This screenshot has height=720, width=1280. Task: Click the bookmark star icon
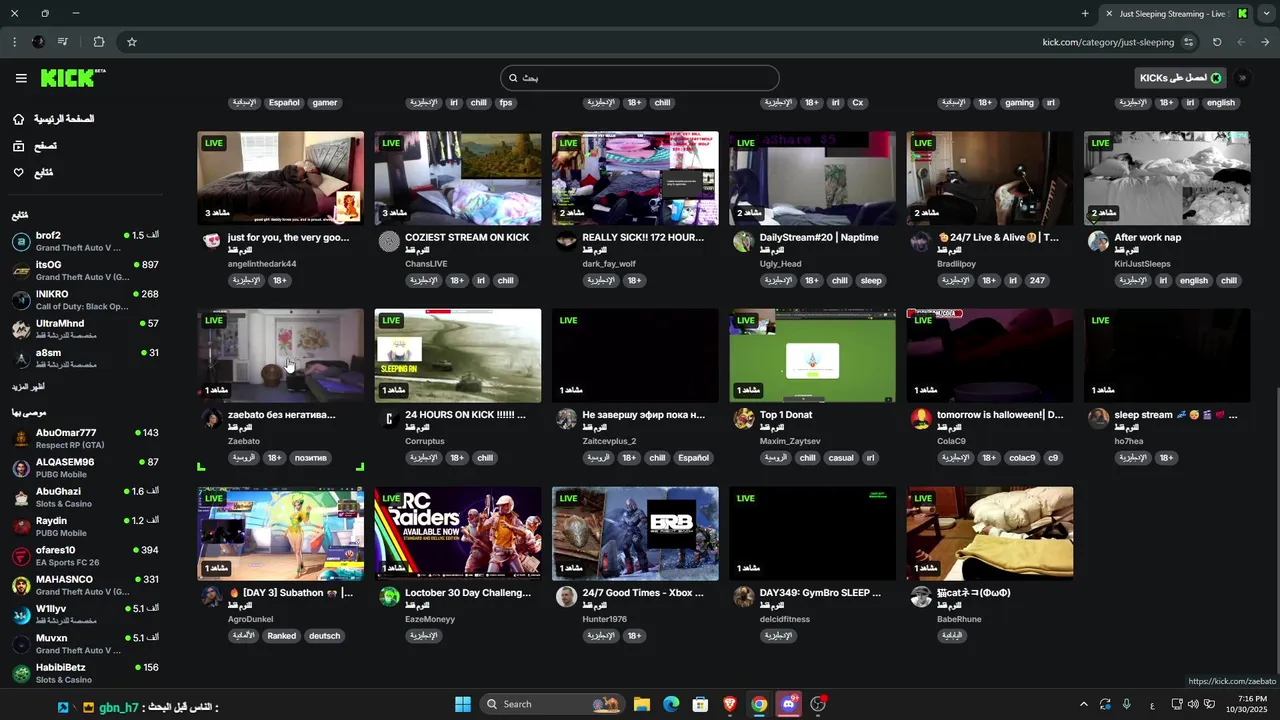[x=131, y=42]
